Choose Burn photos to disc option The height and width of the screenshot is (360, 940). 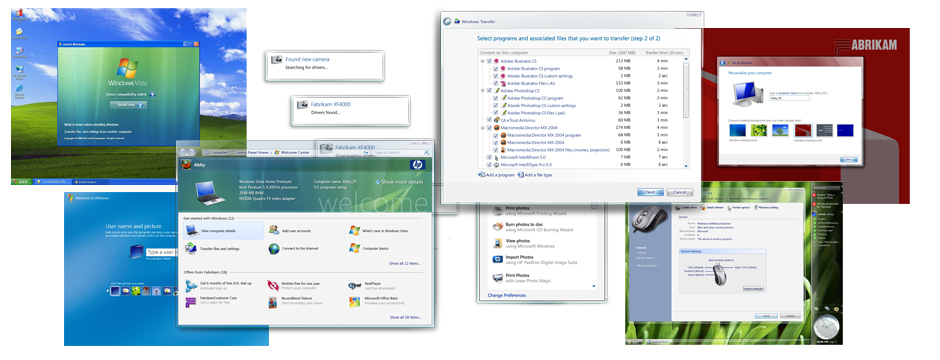point(532,227)
